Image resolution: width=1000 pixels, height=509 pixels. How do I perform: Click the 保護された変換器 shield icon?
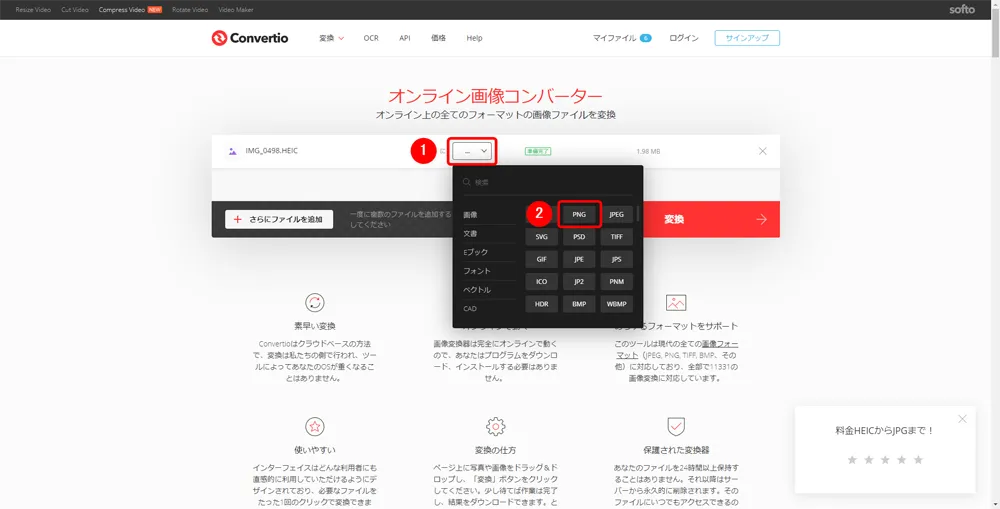click(676, 426)
